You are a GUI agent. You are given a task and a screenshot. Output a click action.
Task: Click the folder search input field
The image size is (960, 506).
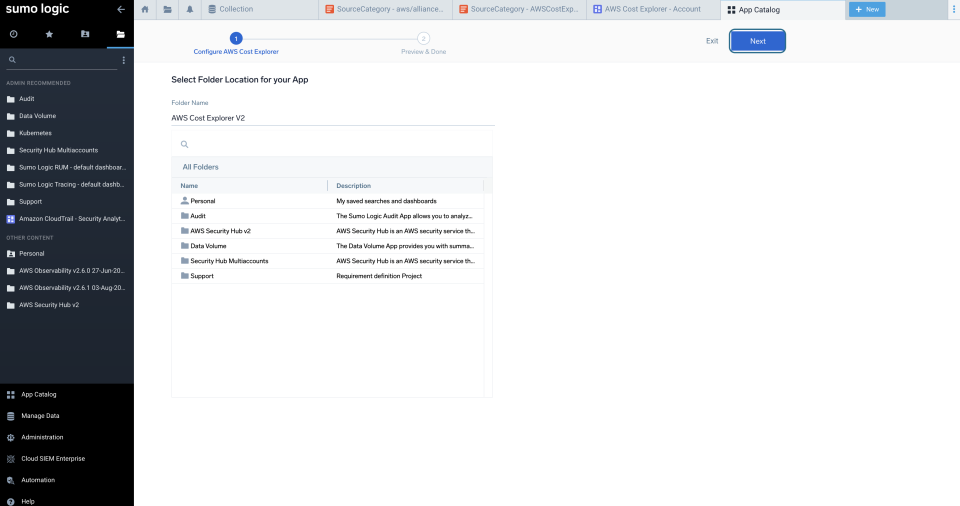tap(332, 145)
